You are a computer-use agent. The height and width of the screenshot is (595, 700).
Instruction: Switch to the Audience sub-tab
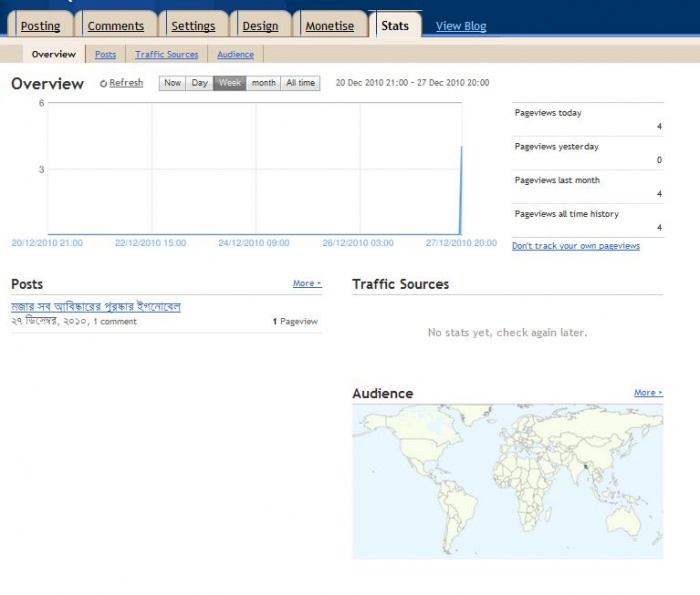[235, 55]
